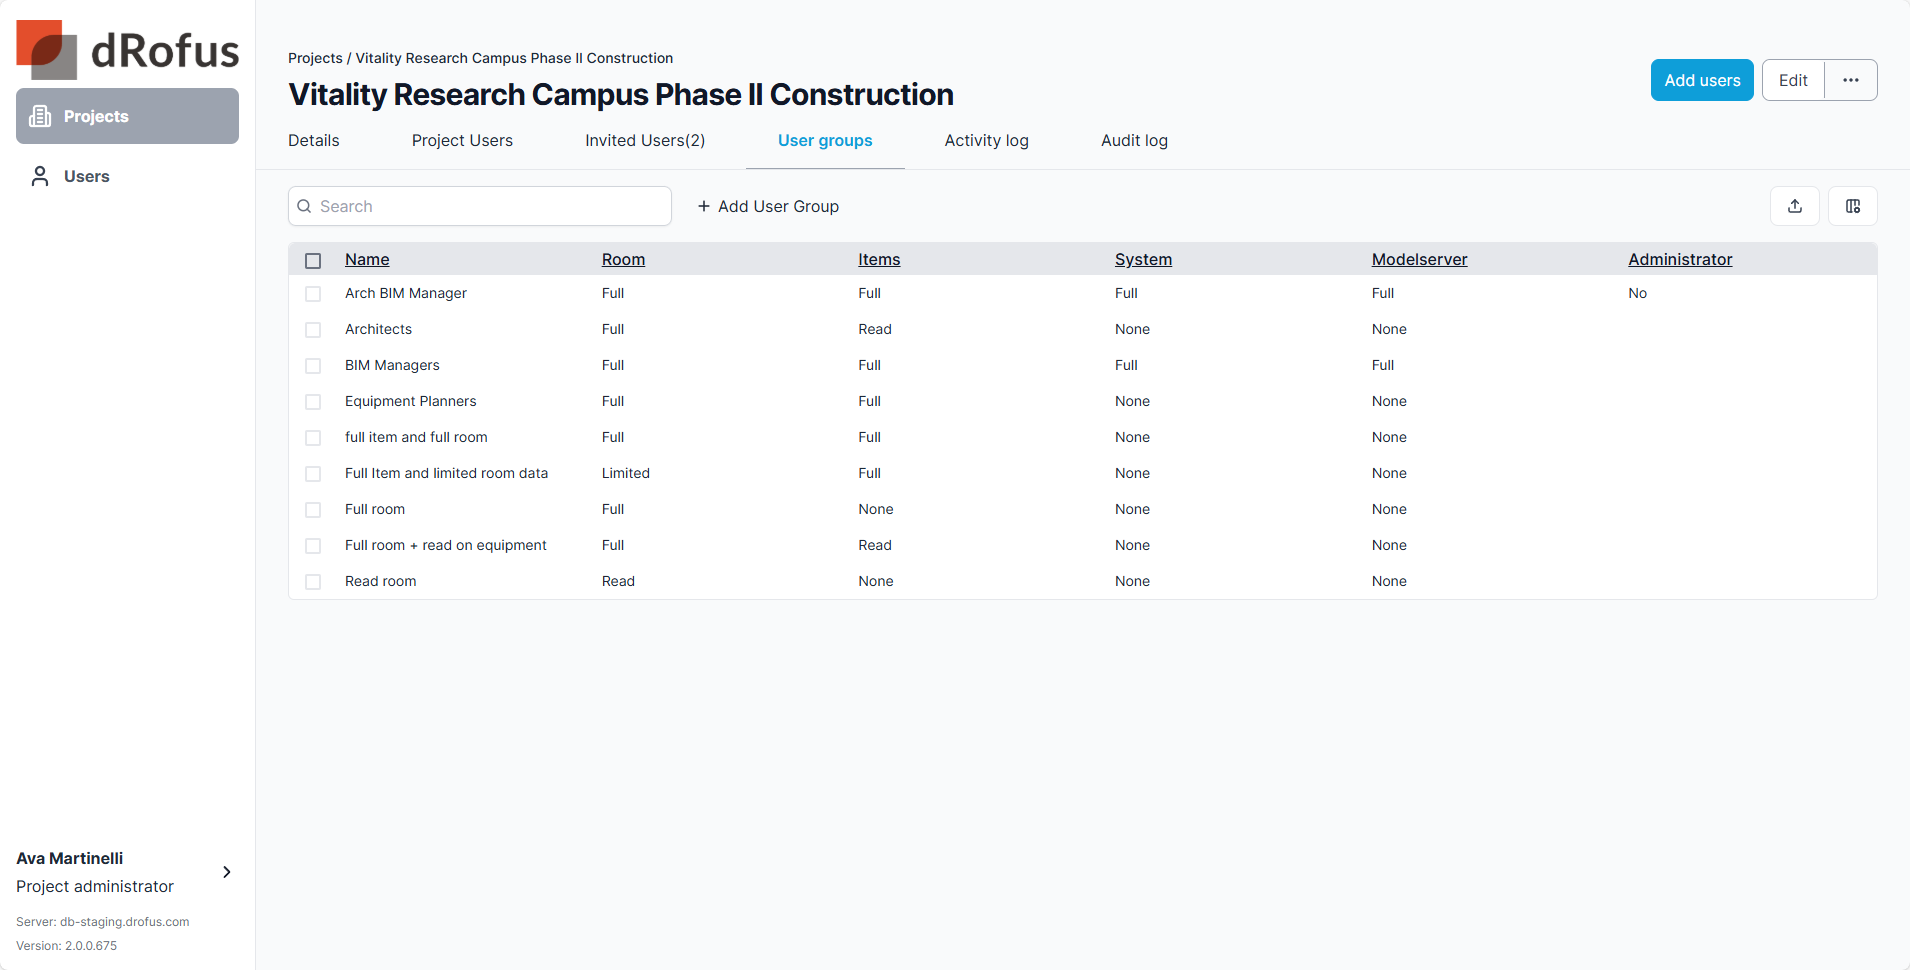
Task: Check the Arch BIM Manager row checkbox
Action: click(313, 294)
